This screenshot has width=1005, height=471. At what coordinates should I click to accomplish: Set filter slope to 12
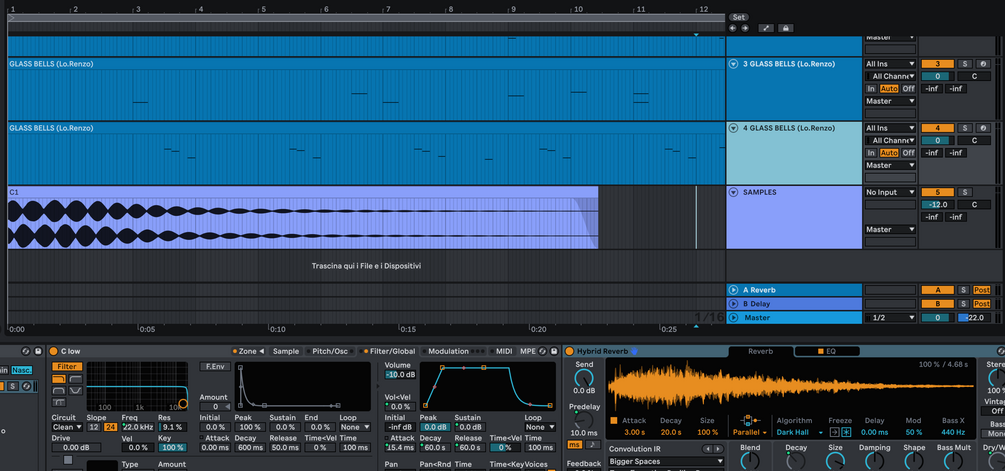coord(94,427)
